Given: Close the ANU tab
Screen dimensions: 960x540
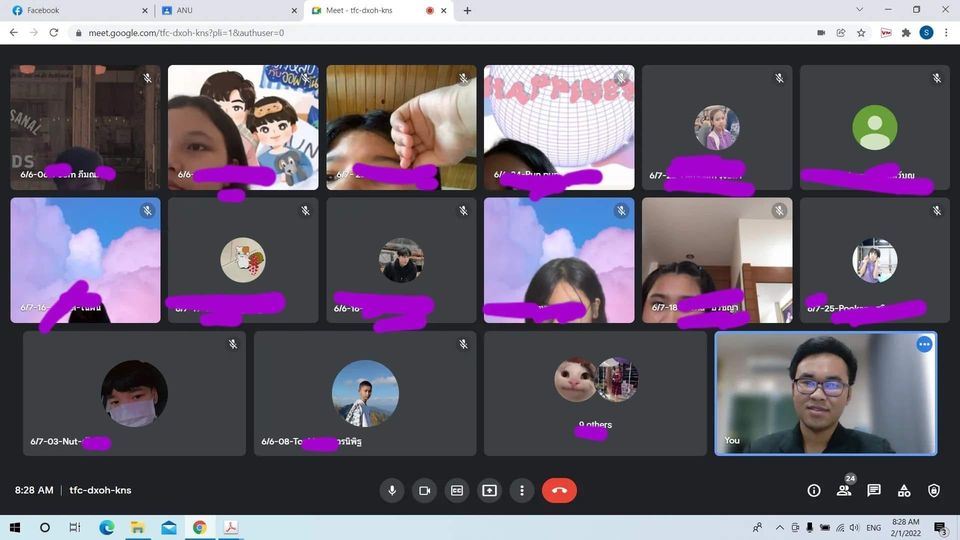Looking at the screenshot, I should click(294, 10).
